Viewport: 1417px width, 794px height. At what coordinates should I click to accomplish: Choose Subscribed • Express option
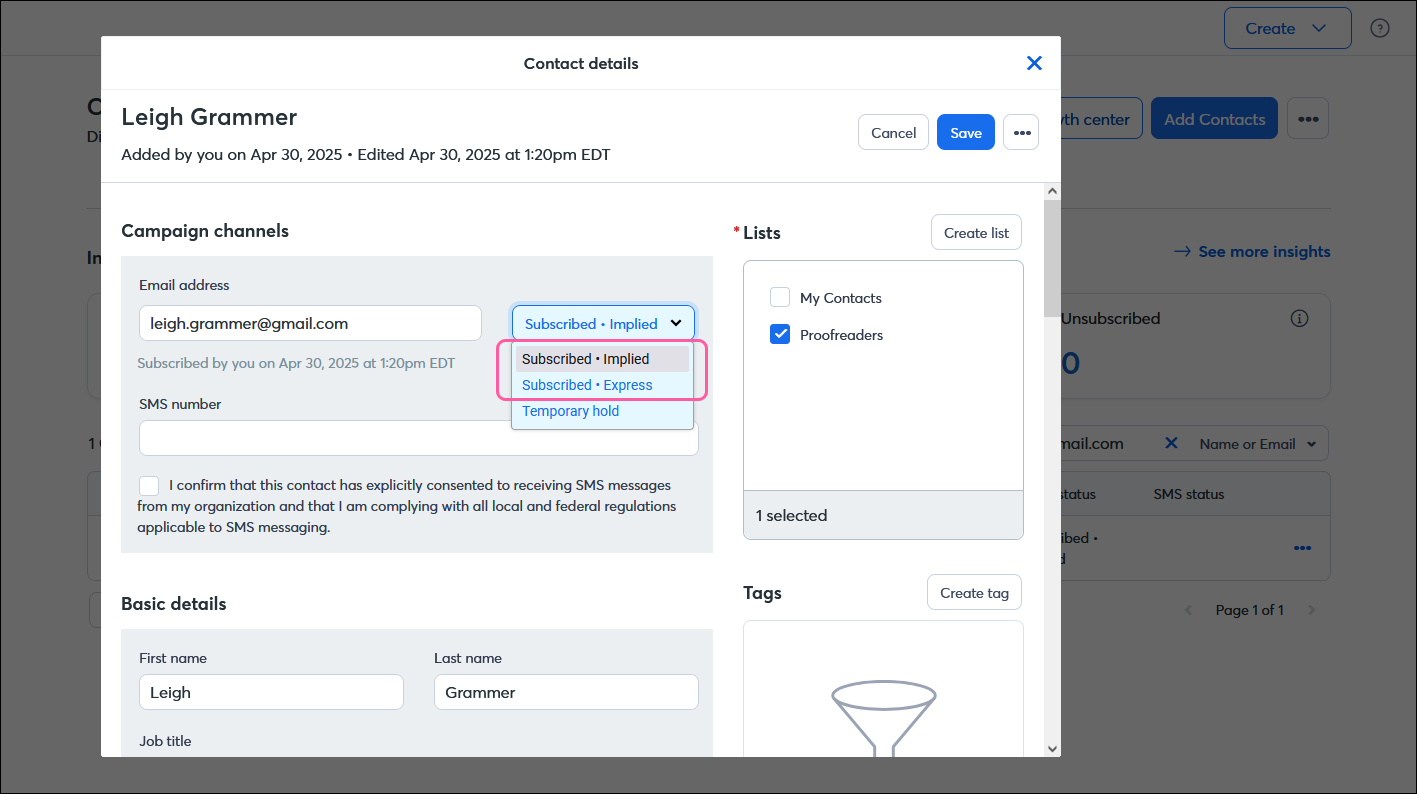point(602,385)
